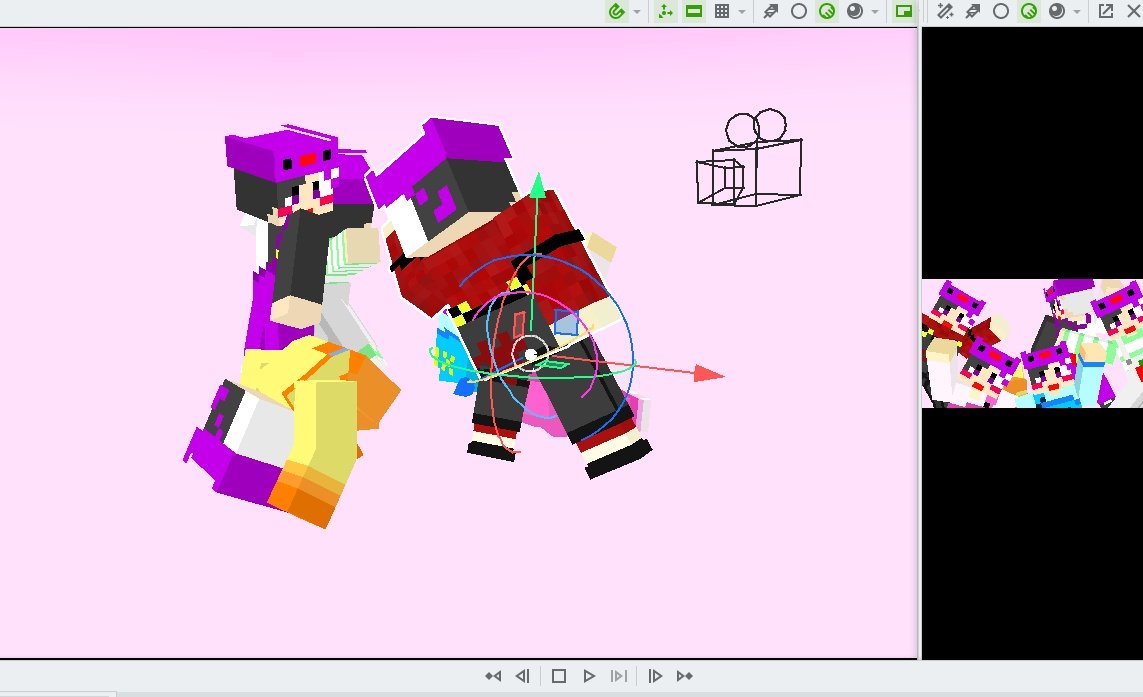
Task: Open shading dropdown in camera preview toolbar
Action: tap(1077, 12)
